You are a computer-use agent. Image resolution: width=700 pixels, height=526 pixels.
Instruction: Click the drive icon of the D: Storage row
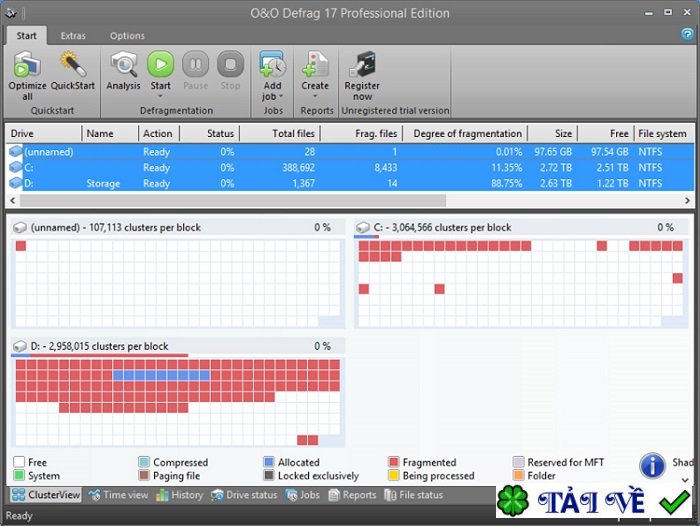pos(16,183)
